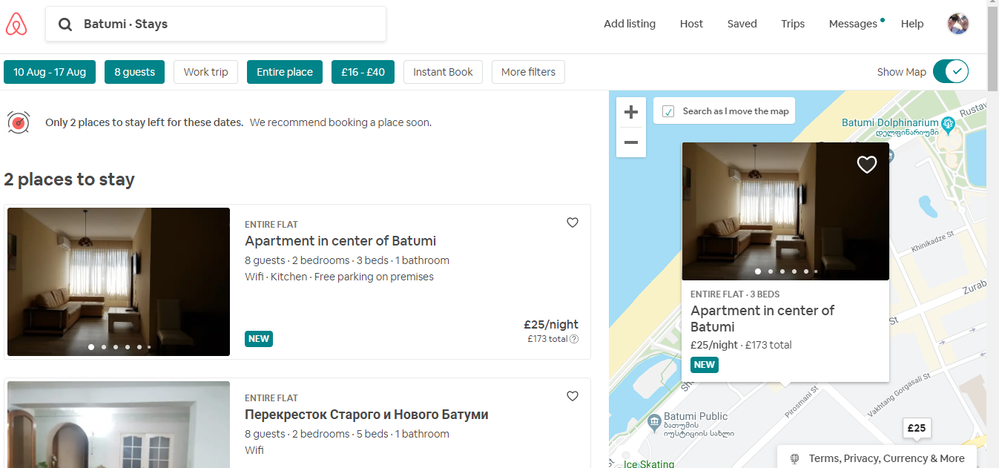Zoom out on the map
999x468 pixels.
pos(630,142)
